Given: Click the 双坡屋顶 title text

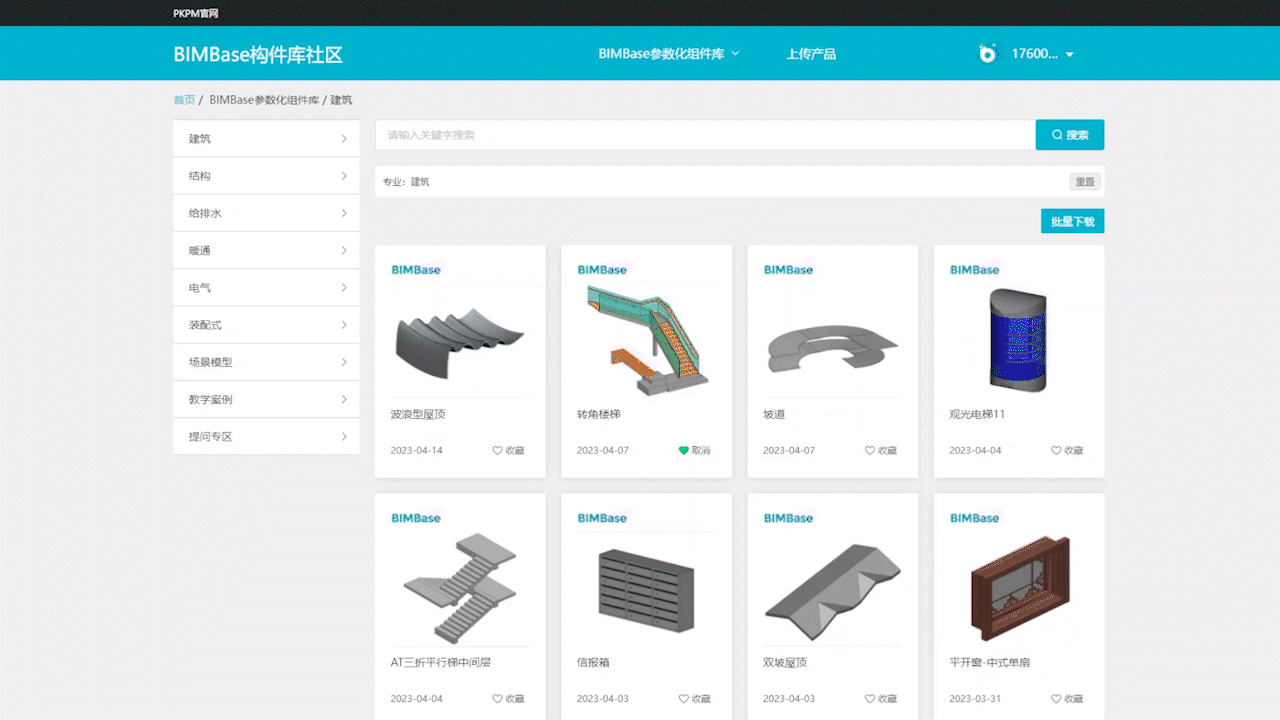Looking at the screenshot, I should click(x=785, y=662).
